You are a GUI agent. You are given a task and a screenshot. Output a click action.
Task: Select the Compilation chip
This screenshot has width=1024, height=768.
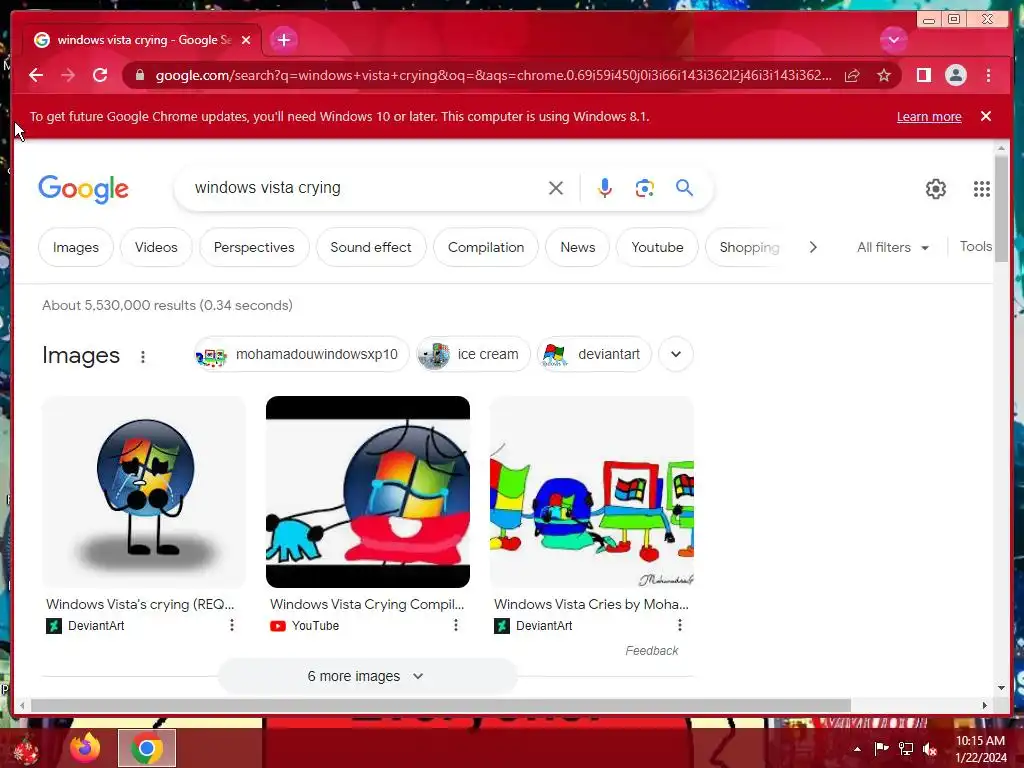click(x=486, y=248)
